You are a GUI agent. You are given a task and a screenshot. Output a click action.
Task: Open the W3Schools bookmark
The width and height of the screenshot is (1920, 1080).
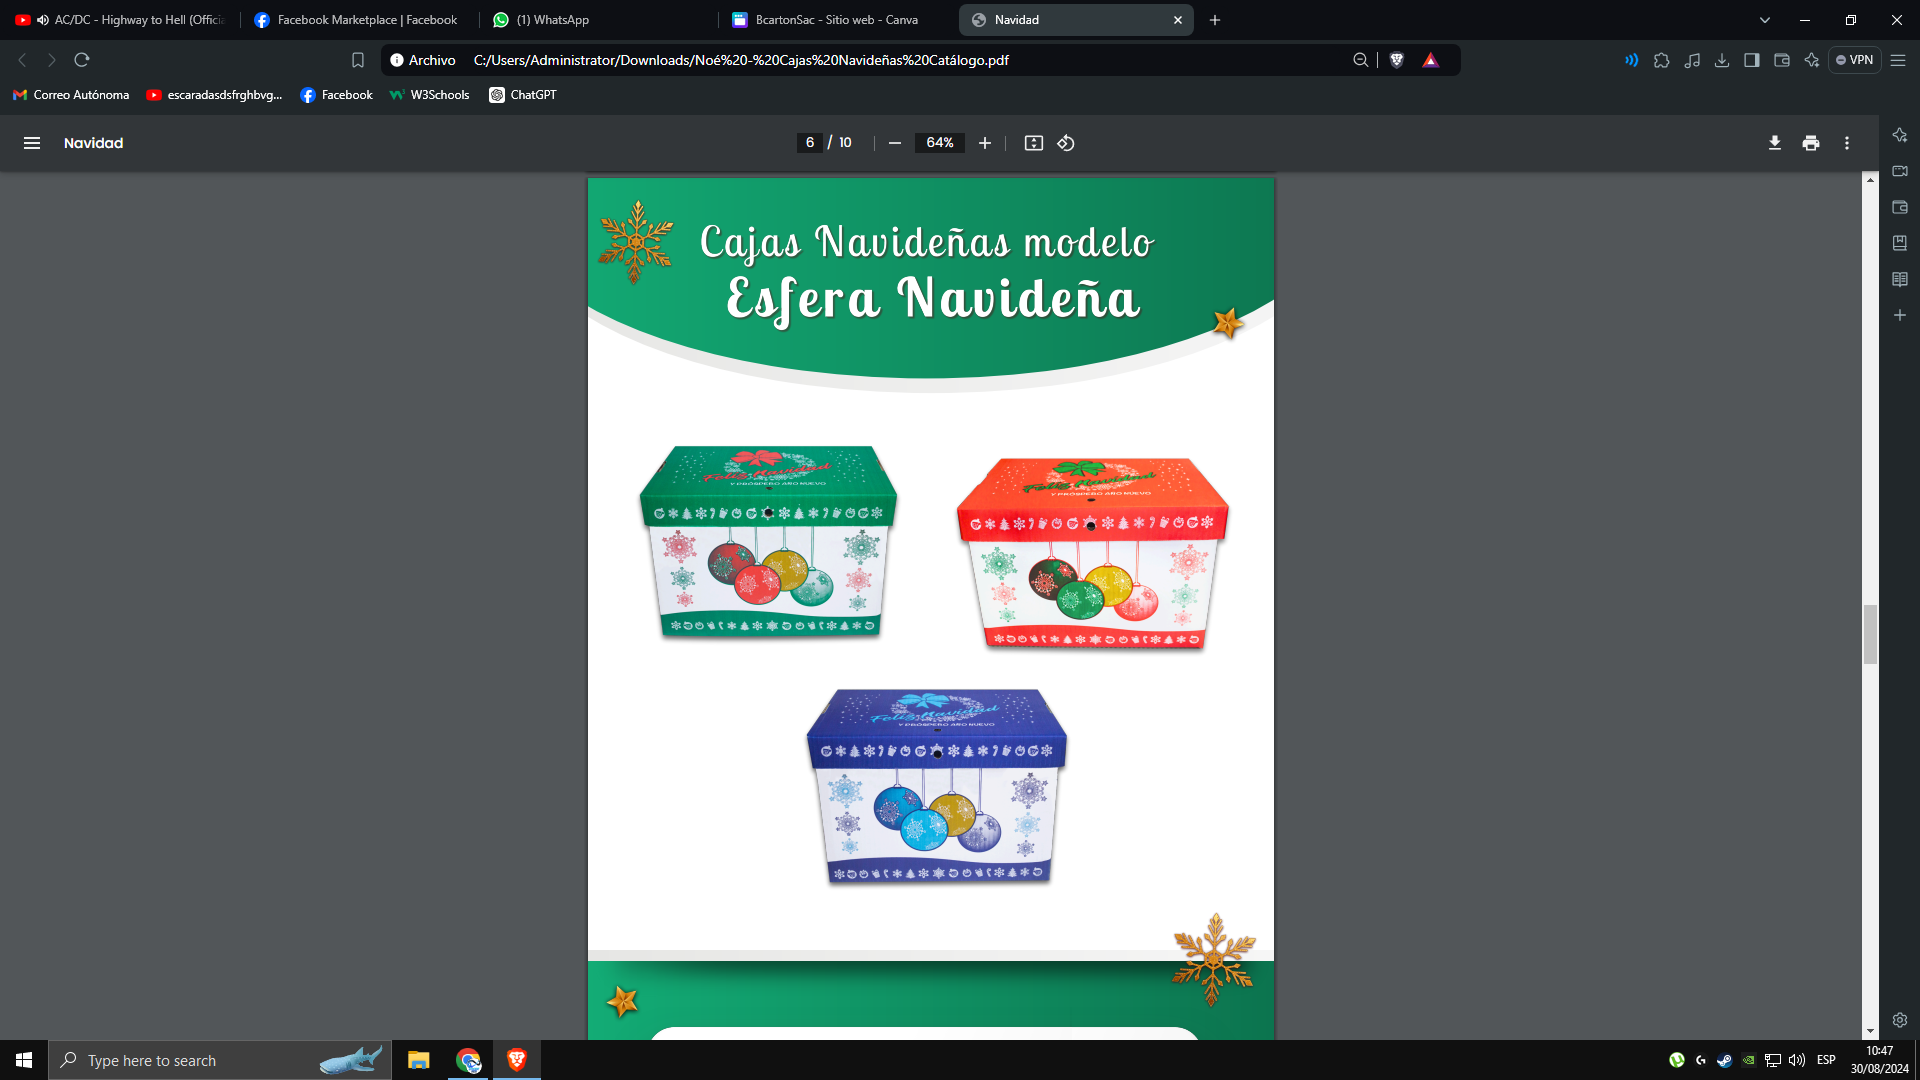pos(429,95)
